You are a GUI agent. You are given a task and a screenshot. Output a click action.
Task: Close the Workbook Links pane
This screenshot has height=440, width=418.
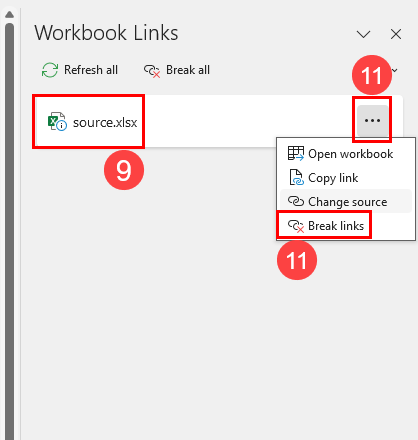pyautogui.click(x=396, y=34)
